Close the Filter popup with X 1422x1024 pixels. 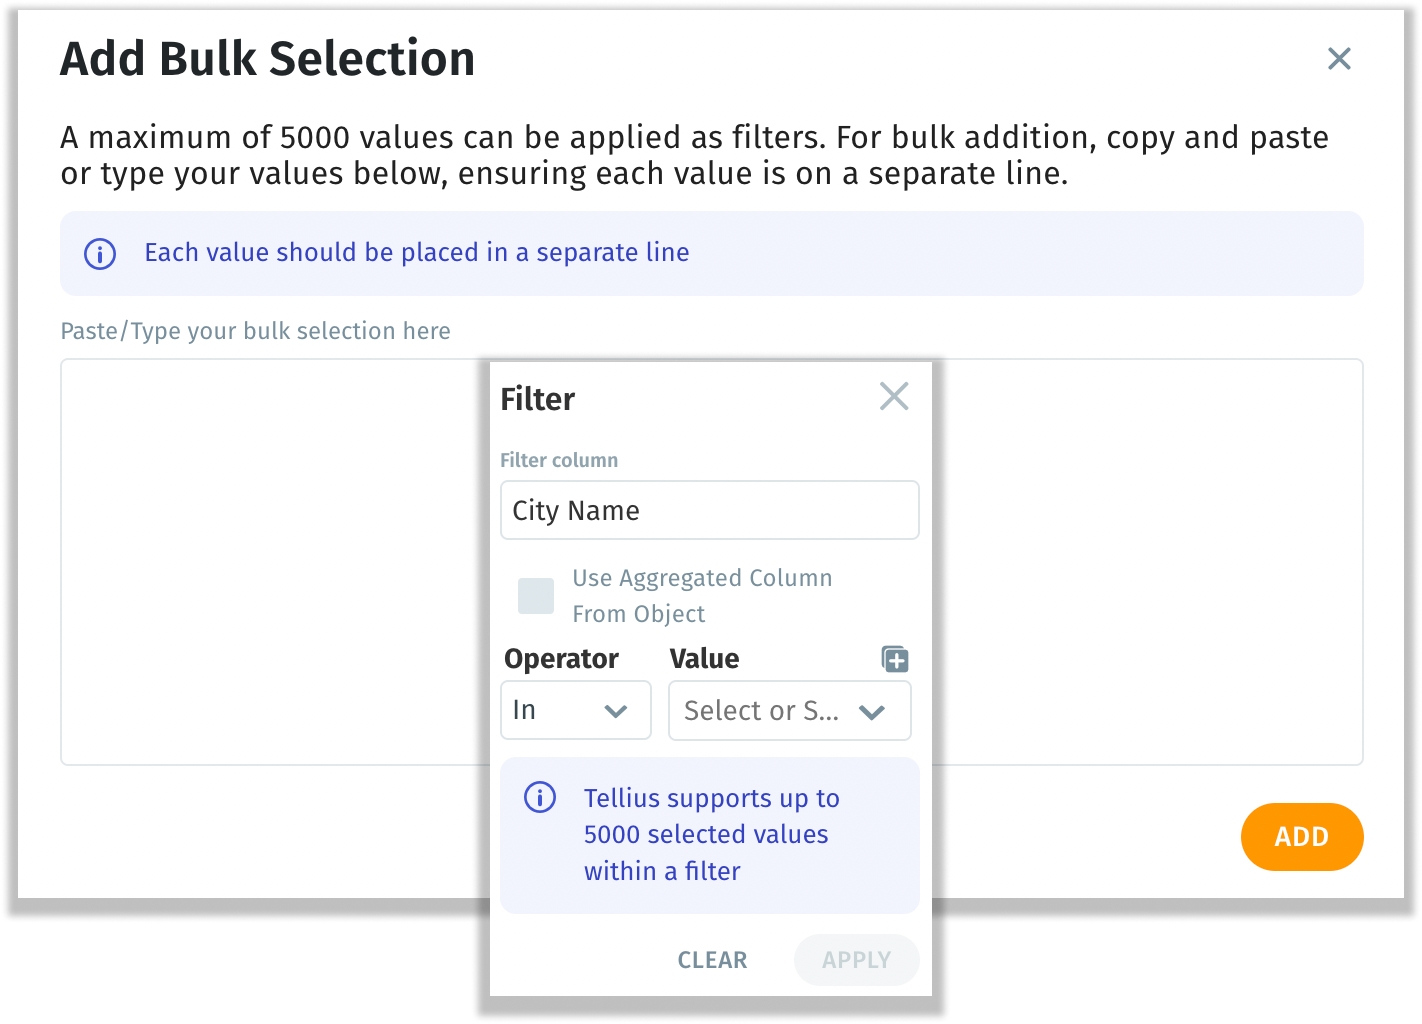(893, 397)
